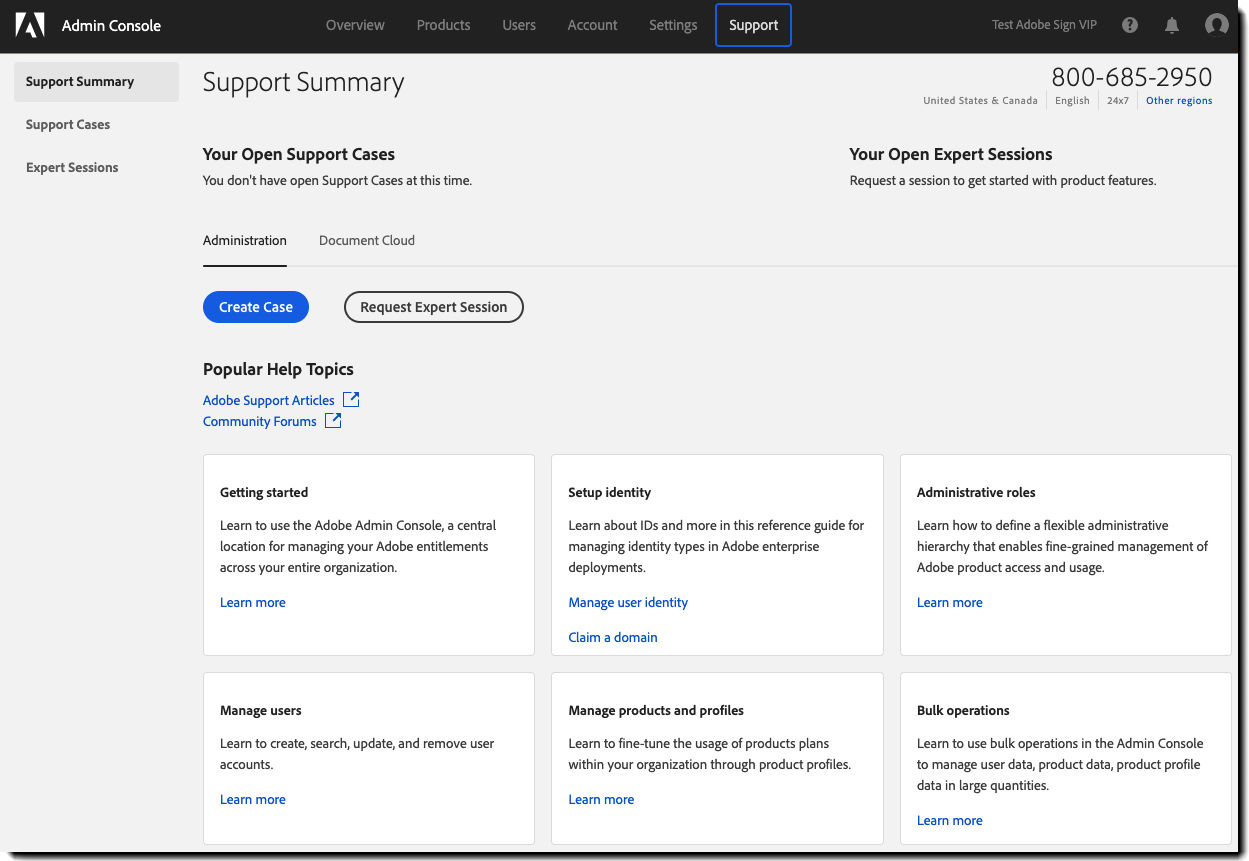Viewport: 1249px width, 861px height.
Task: Click the Admin Console title
Action: click(x=111, y=25)
